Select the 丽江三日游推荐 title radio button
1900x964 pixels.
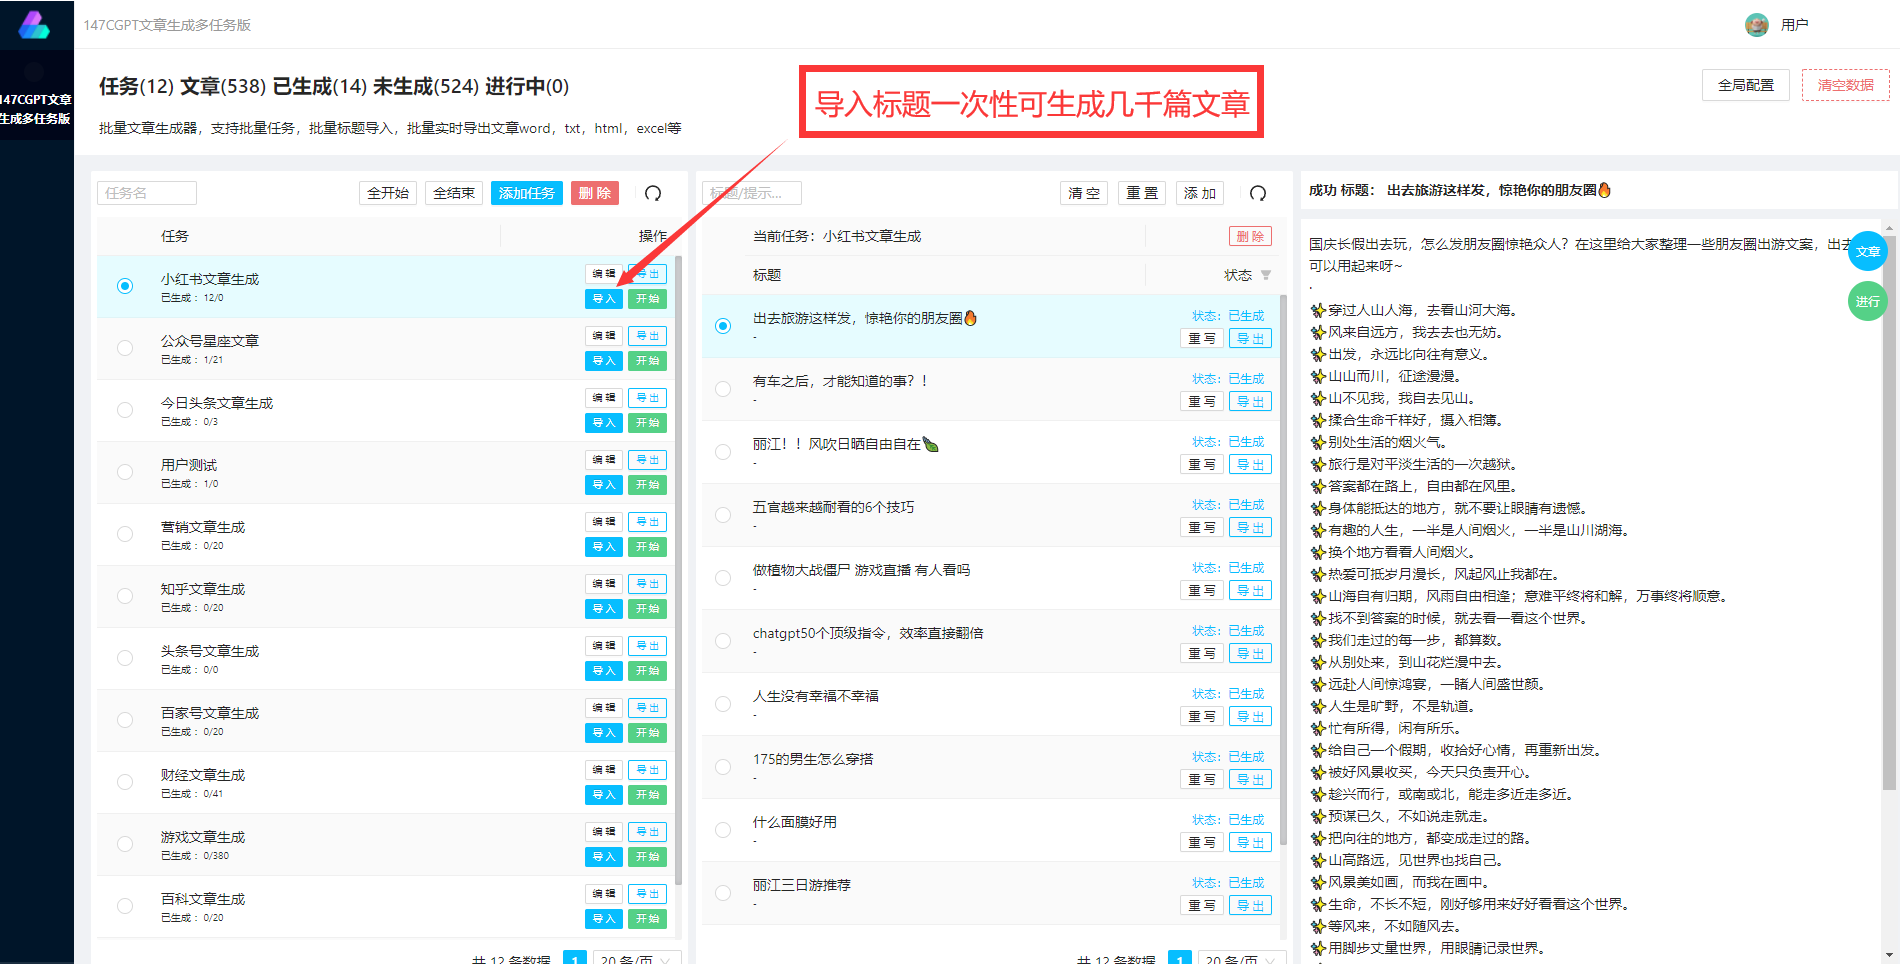click(x=723, y=892)
